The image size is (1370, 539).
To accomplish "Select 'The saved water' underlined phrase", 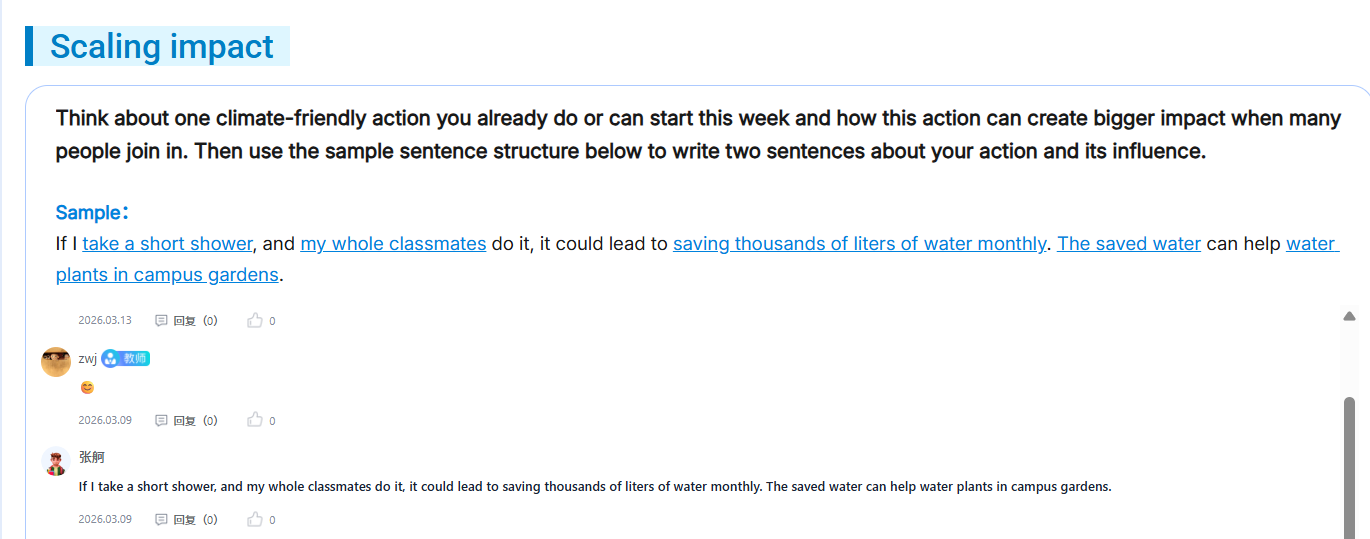I will 1129,243.
